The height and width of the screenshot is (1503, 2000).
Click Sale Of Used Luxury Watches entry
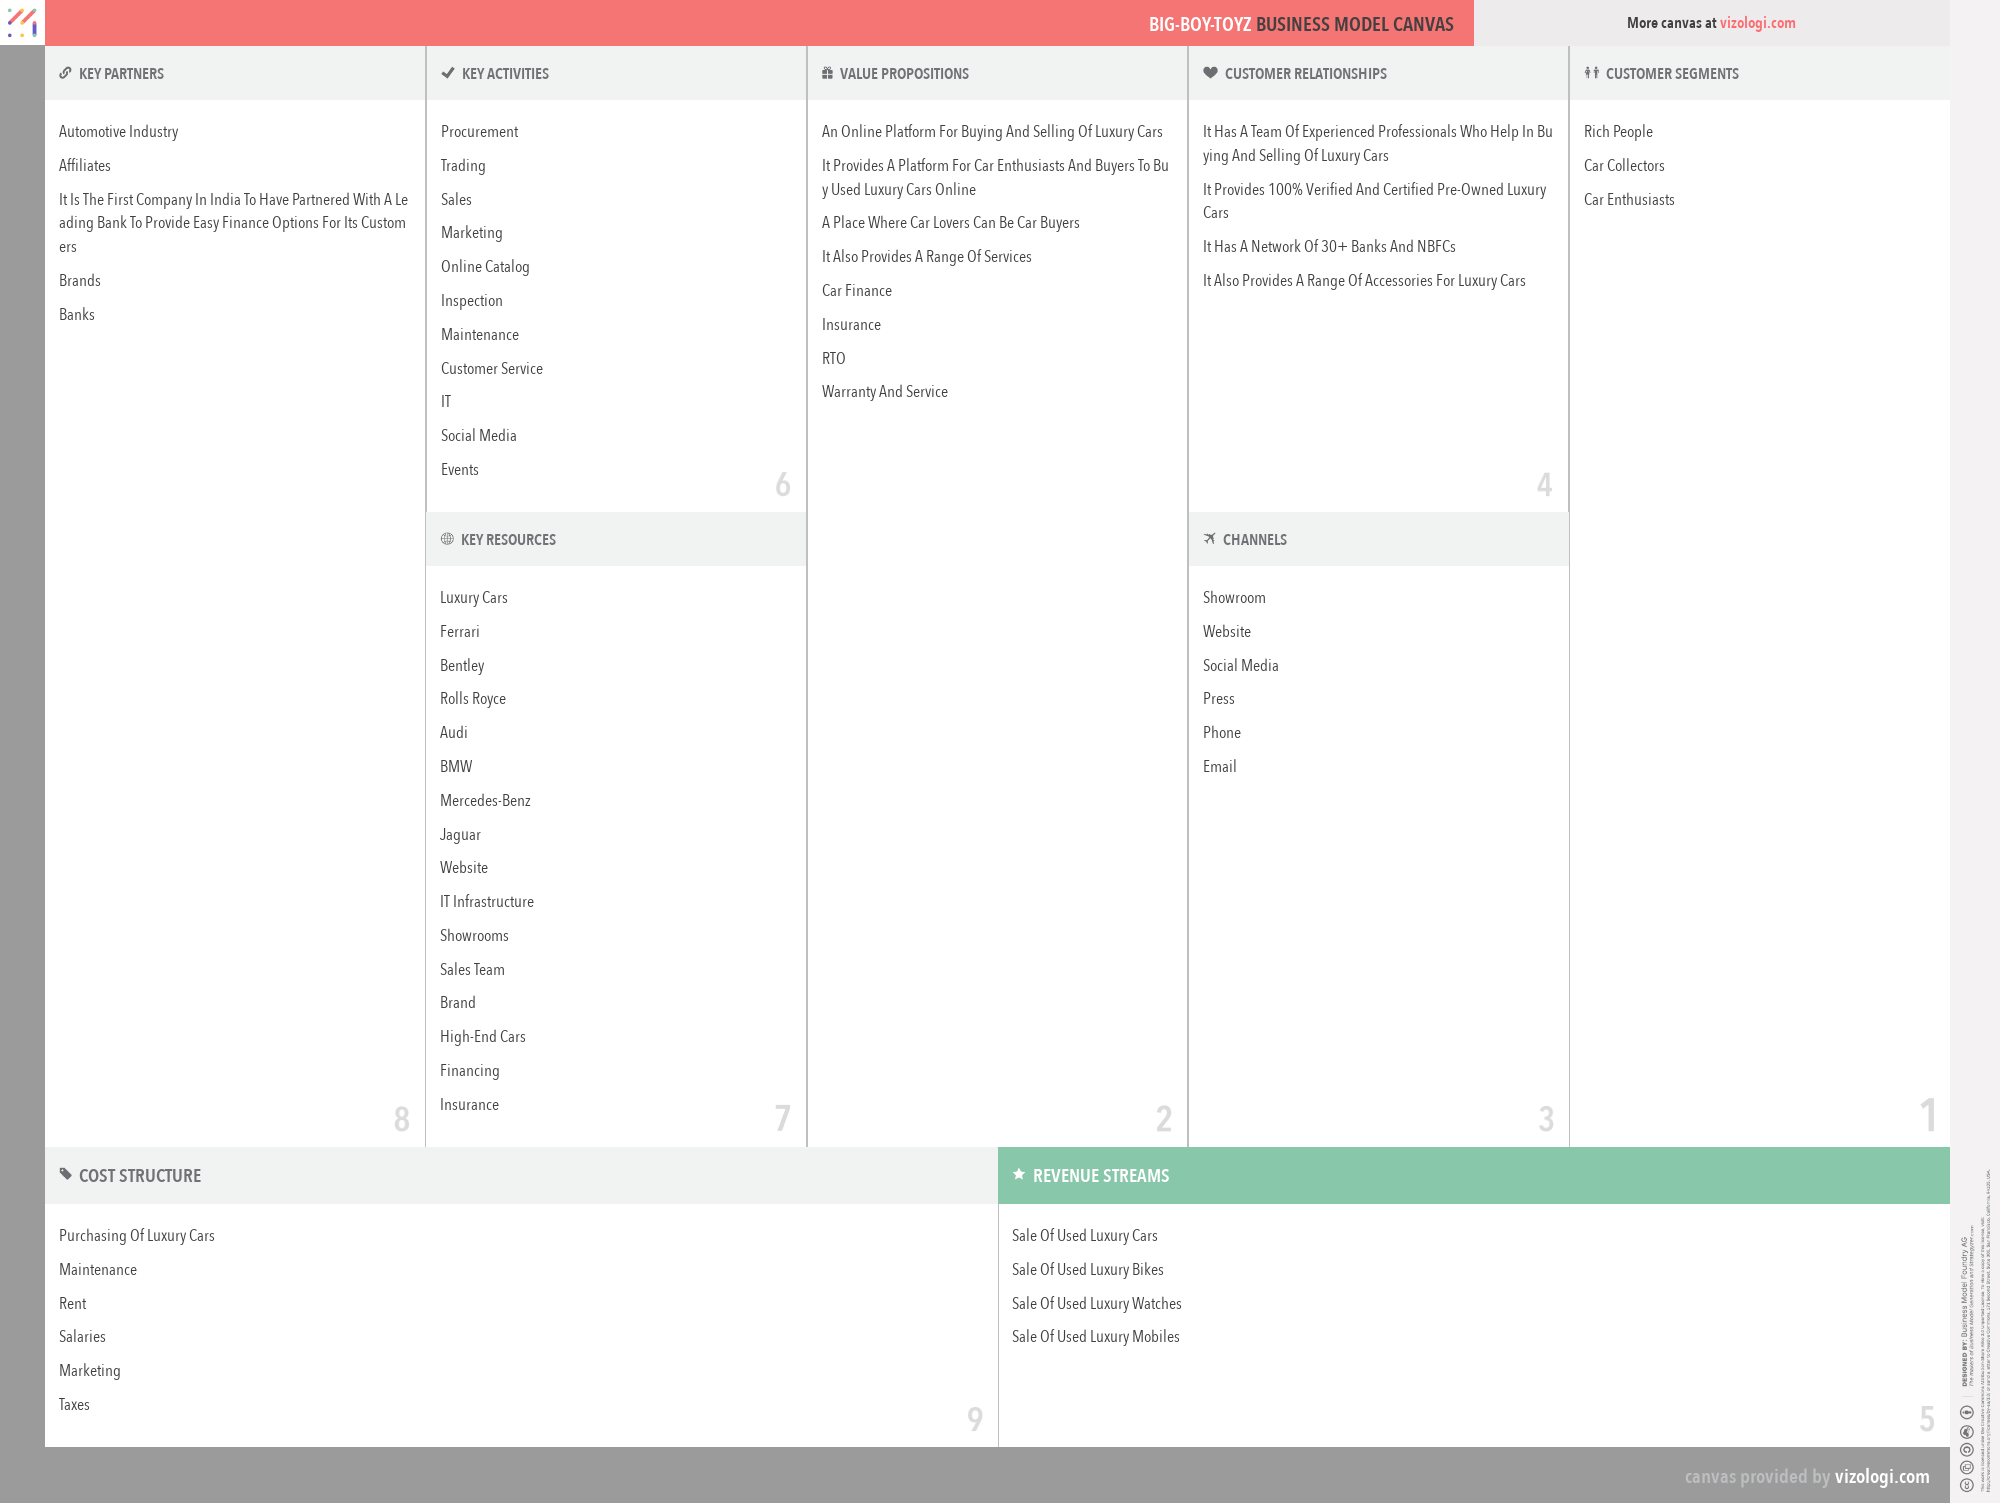pos(1096,1304)
